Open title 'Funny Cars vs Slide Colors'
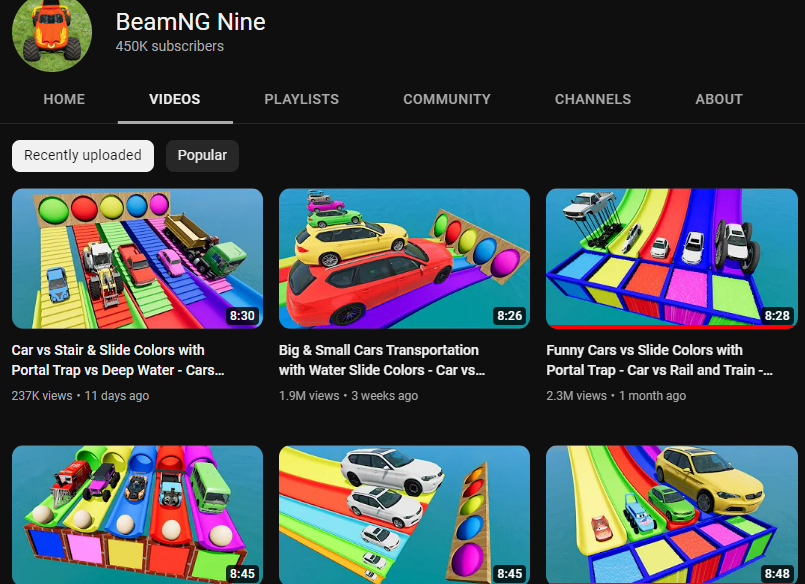Screen dimensions: 805x584 click(659, 360)
